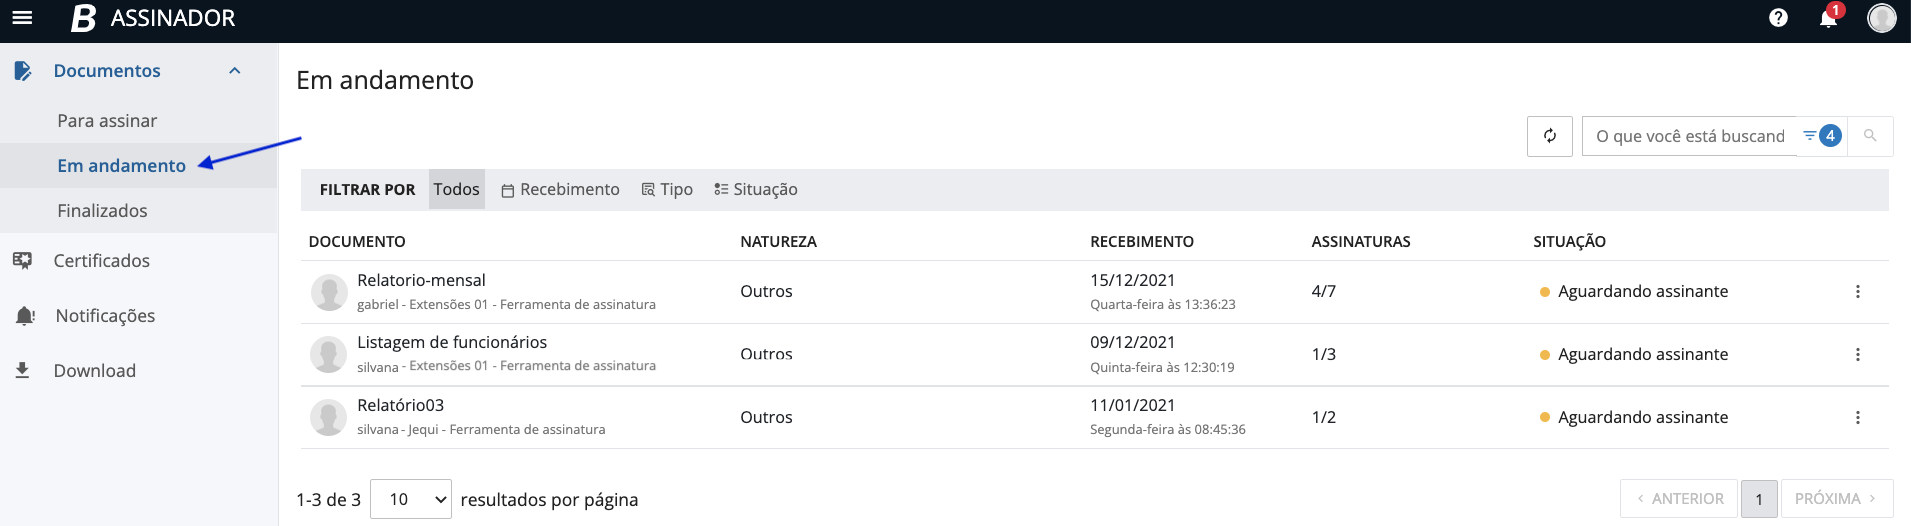
Task: Select the Todos filter tab
Action: click(x=456, y=190)
